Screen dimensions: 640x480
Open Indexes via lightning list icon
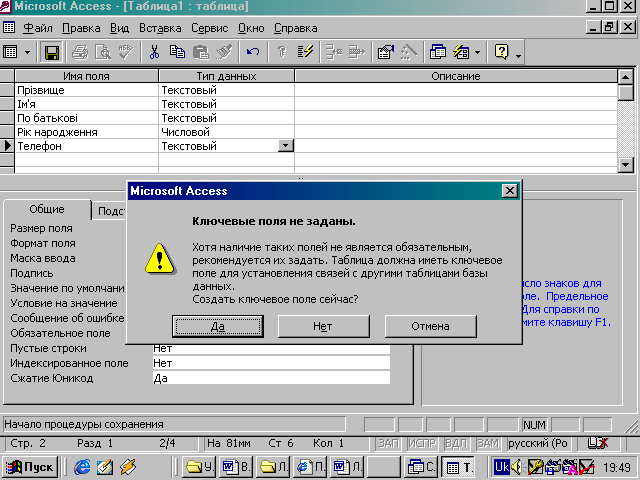point(305,52)
